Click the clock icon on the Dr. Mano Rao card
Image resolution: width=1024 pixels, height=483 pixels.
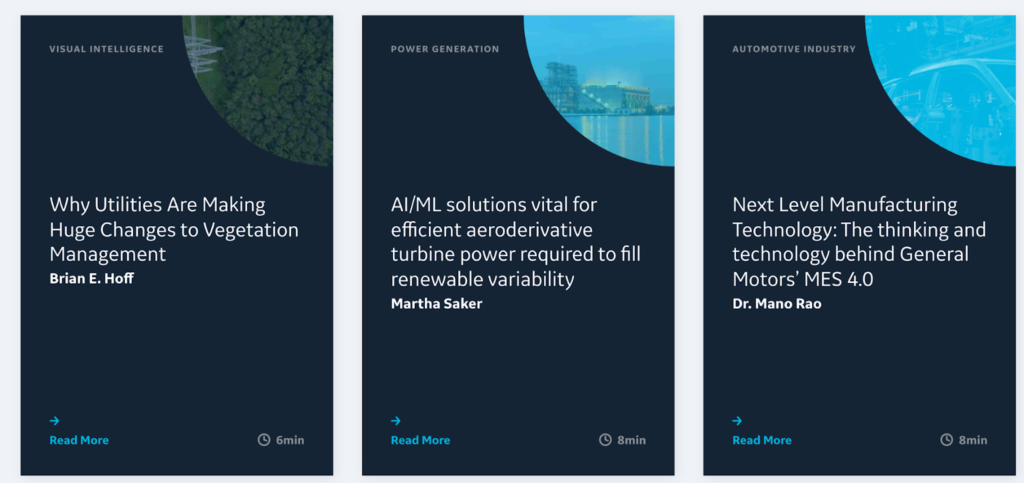pyautogui.click(x=946, y=440)
